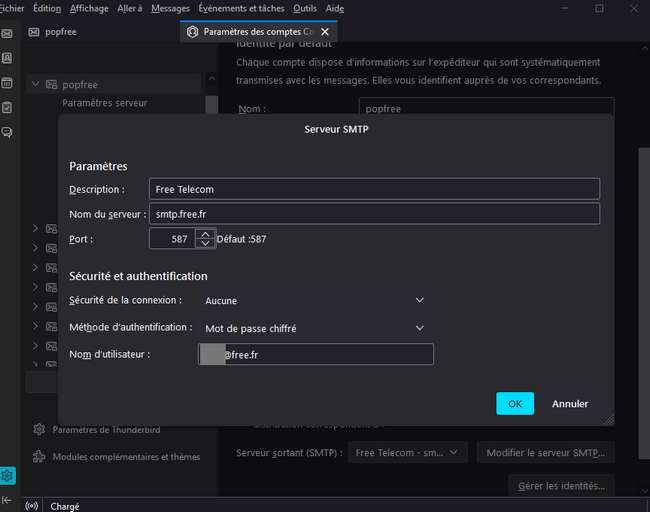Click the Nom du serveur field
The height and width of the screenshot is (512, 650).
pos(374,214)
